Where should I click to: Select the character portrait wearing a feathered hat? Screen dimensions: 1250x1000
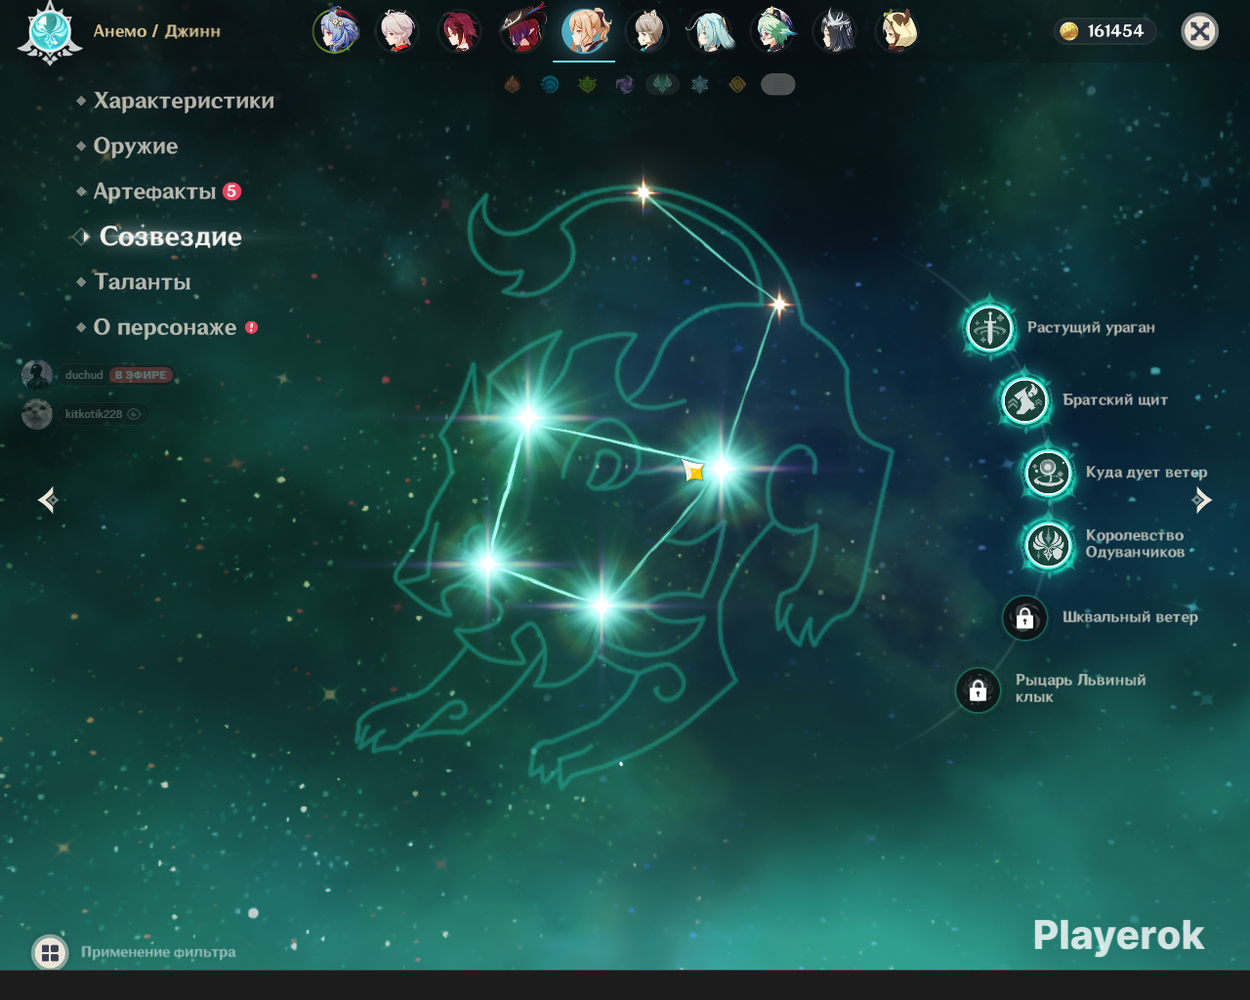click(x=522, y=31)
